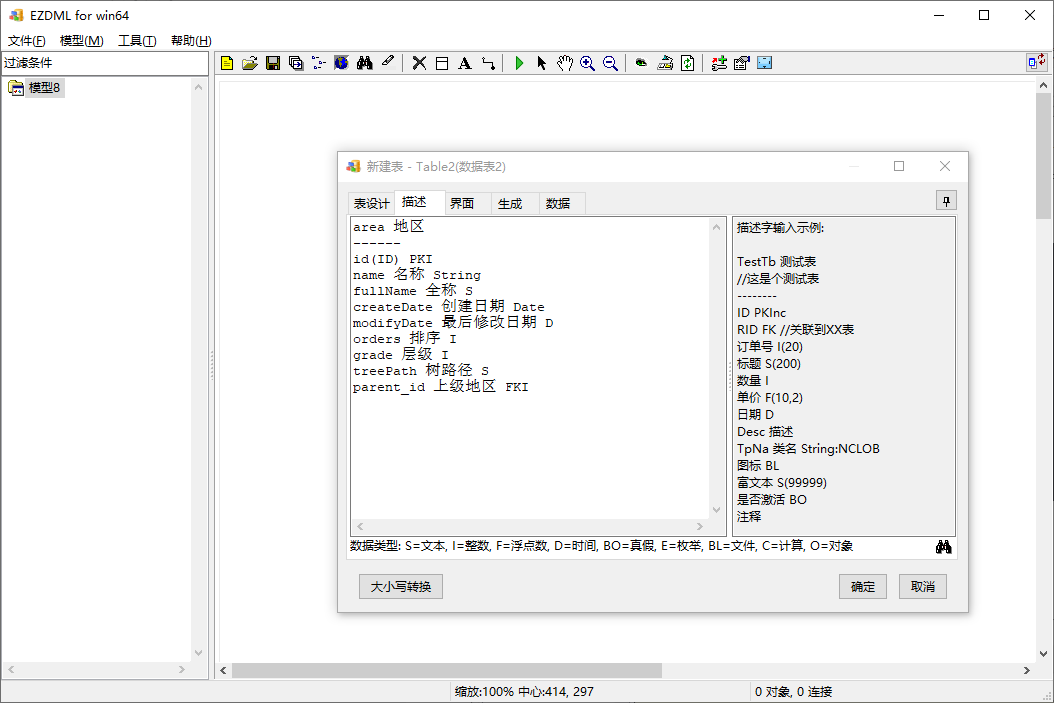Save the model with the diskette icon
The width and height of the screenshot is (1054, 703).
click(273, 62)
